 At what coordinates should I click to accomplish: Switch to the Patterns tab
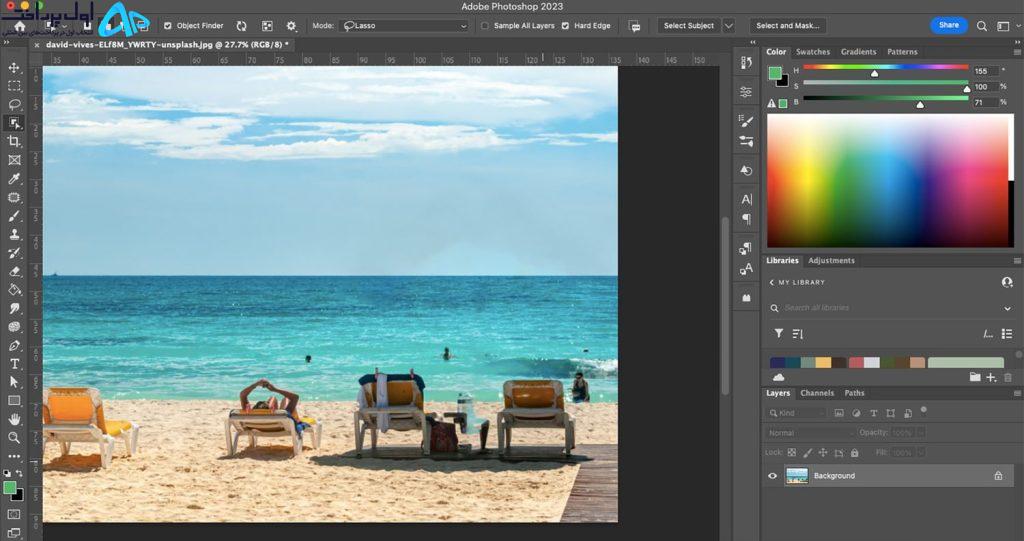(902, 52)
